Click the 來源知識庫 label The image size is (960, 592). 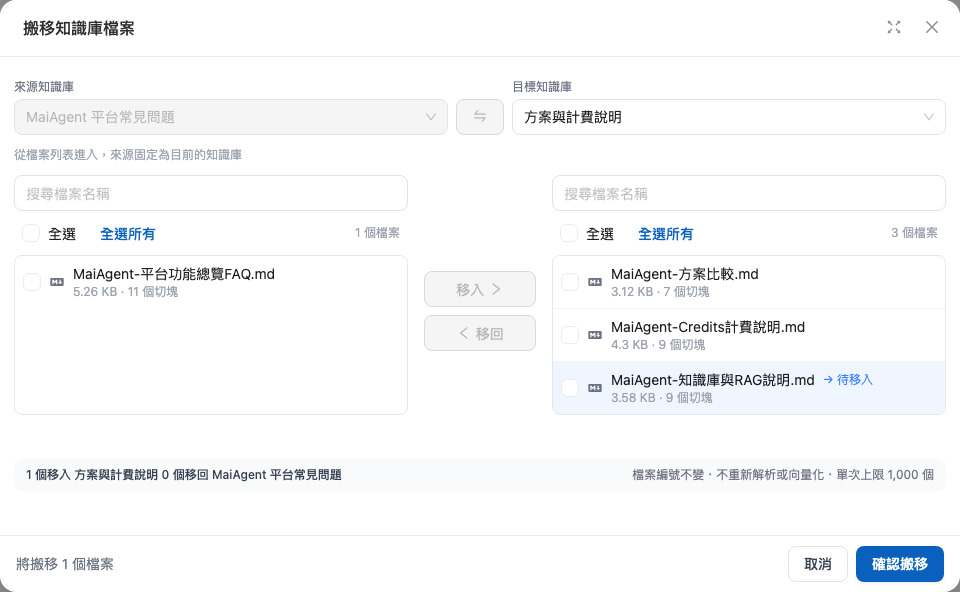[44, 87]
